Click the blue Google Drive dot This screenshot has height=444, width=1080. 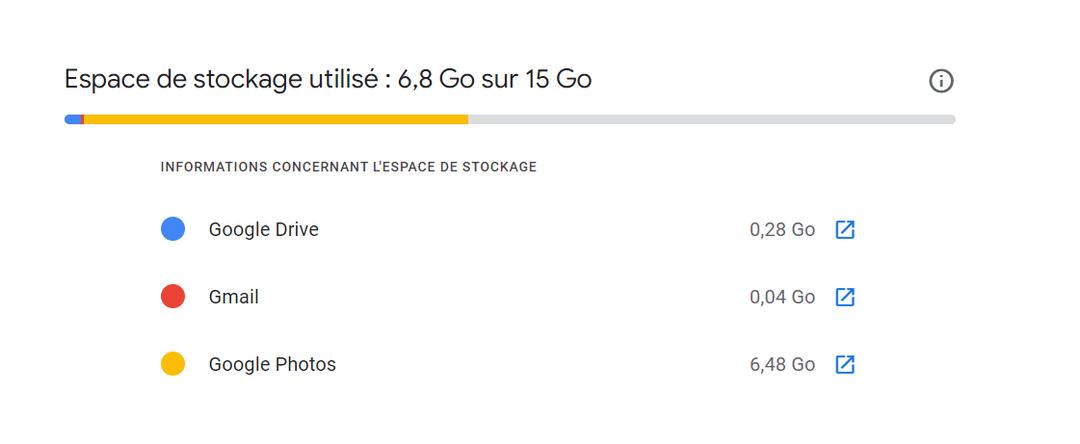[x=173, y=229]
